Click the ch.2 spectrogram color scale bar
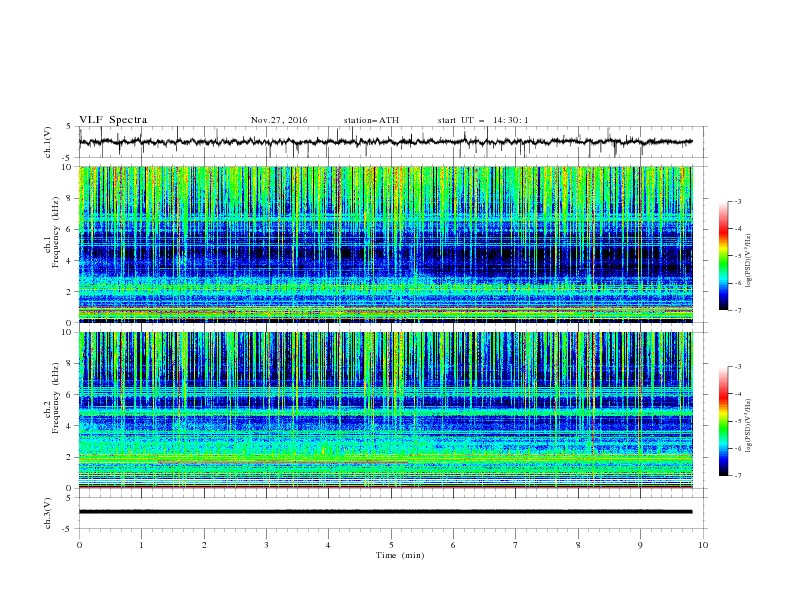This screenshot has height=612, width=792. pos(724,421)
